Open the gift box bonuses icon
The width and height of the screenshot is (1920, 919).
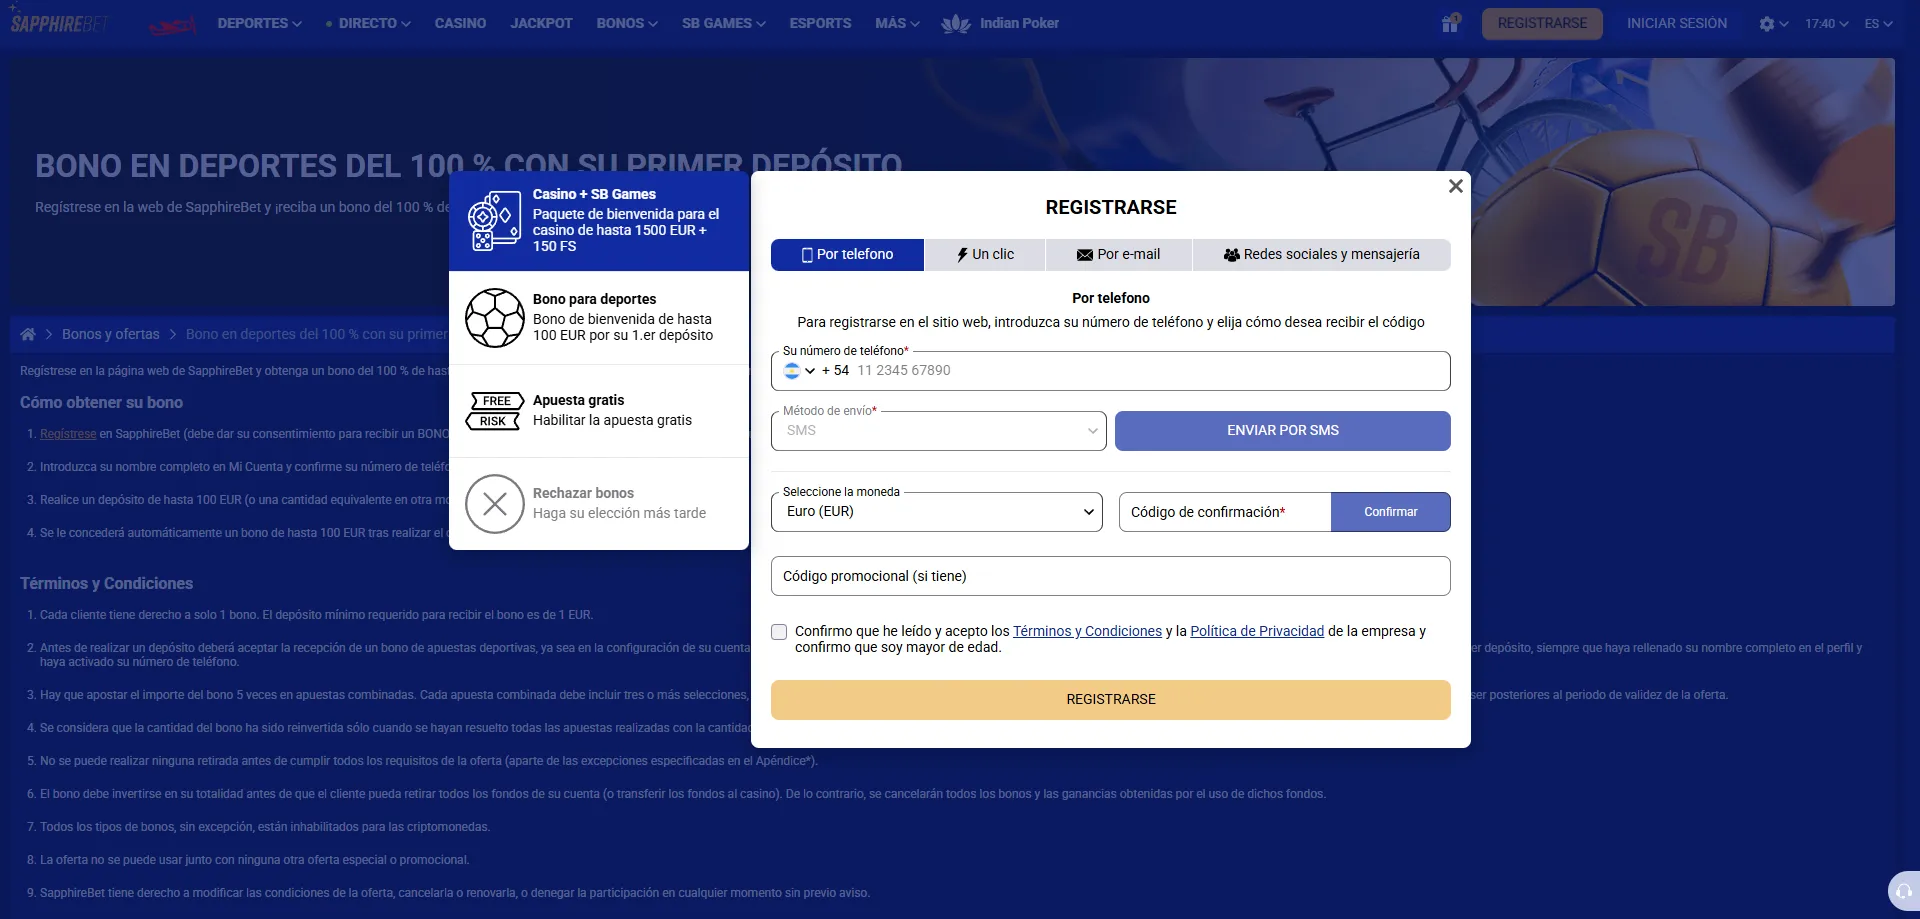point(1450,23)
